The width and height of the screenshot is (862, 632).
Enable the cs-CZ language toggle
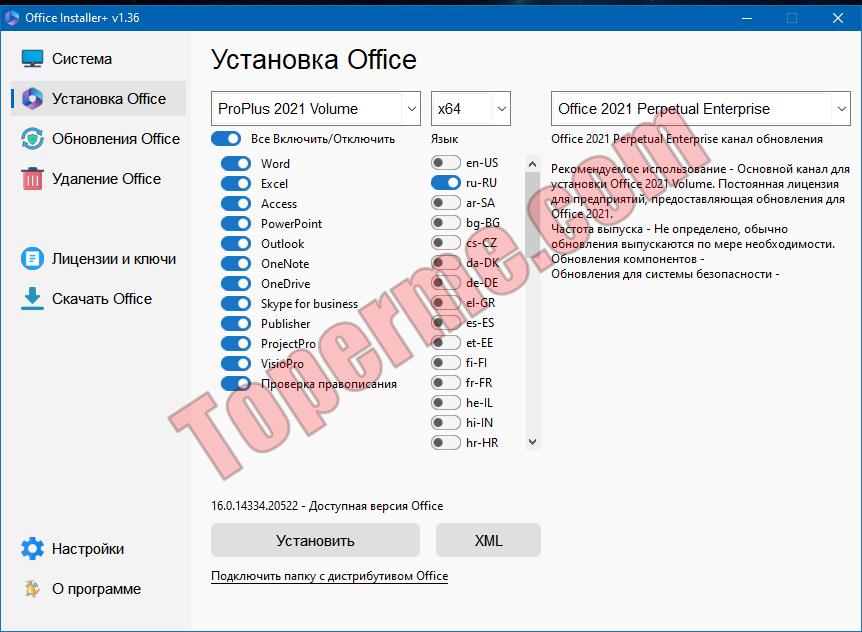446,242
